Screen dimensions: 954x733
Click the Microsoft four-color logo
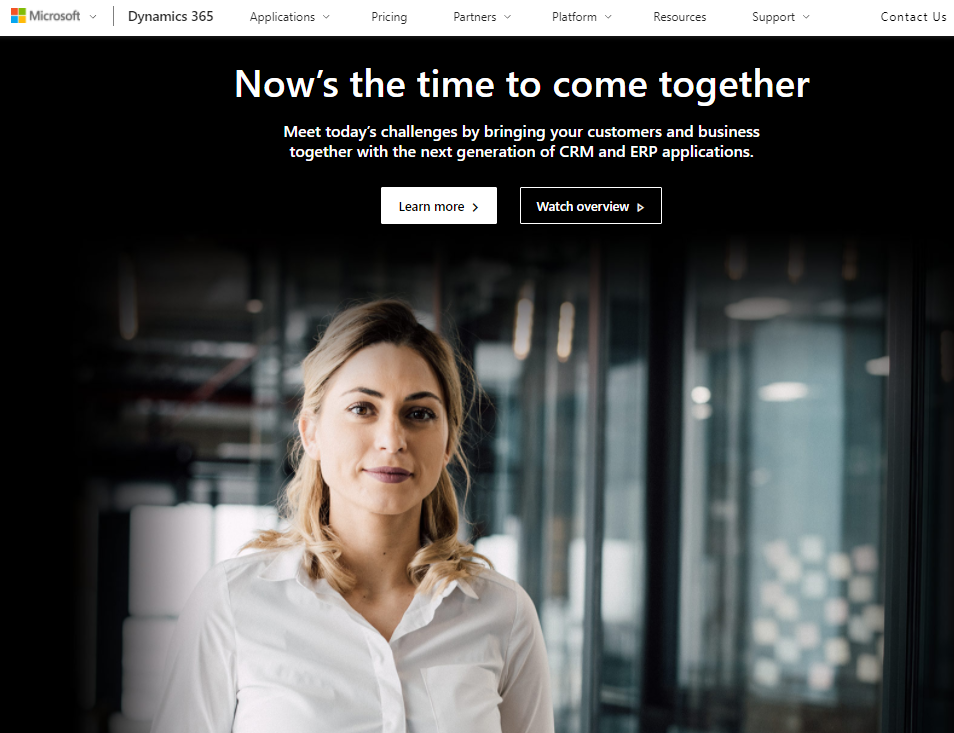18,16
